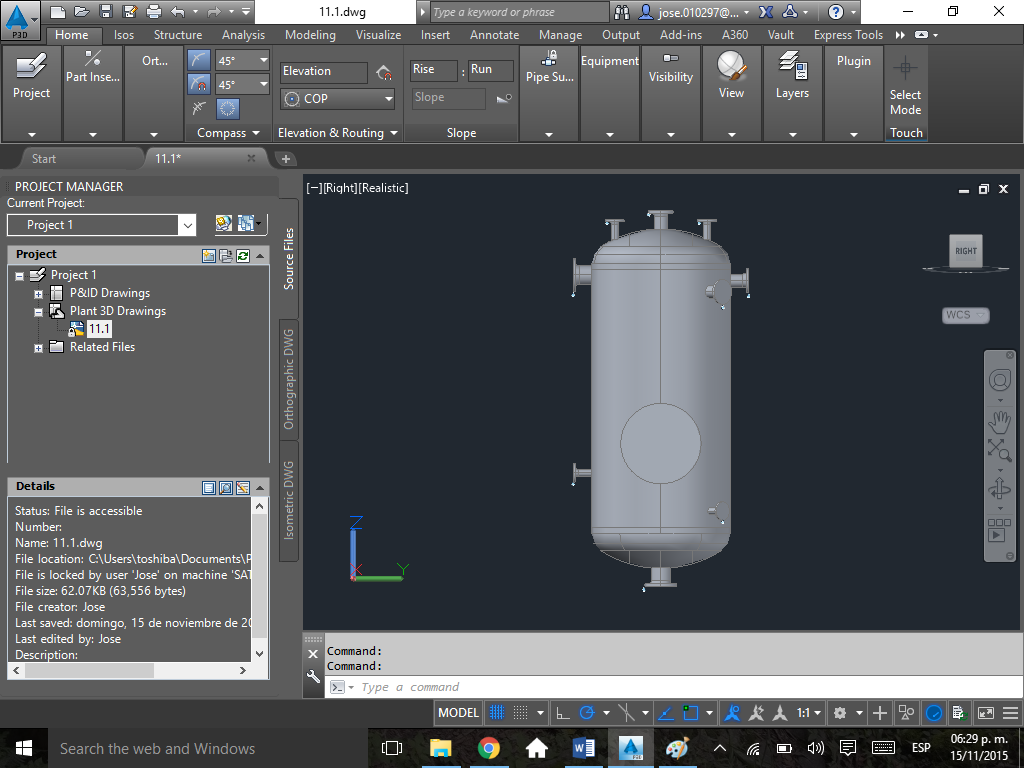1024x768 pixels.
Task: Select the 11.1 drawing in project tree
Action: pos(99,328)
